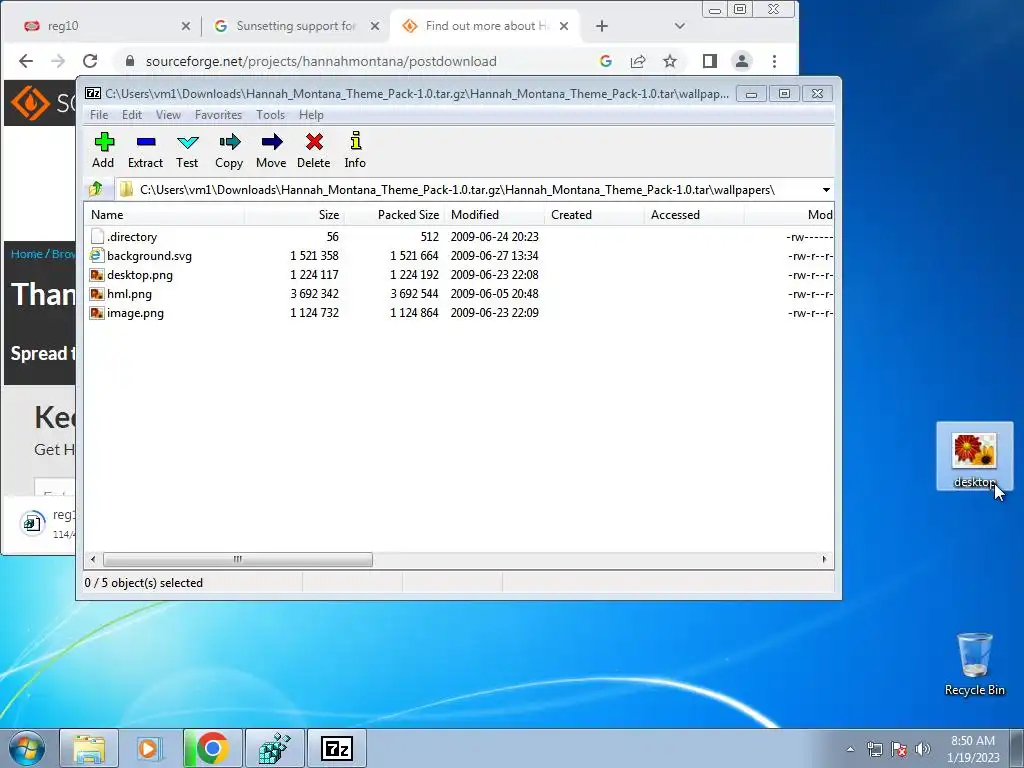Open Windows Explorer from the taskbar
The height and width of the screenshot is (768, 1024).
click(x=89, y=748)
